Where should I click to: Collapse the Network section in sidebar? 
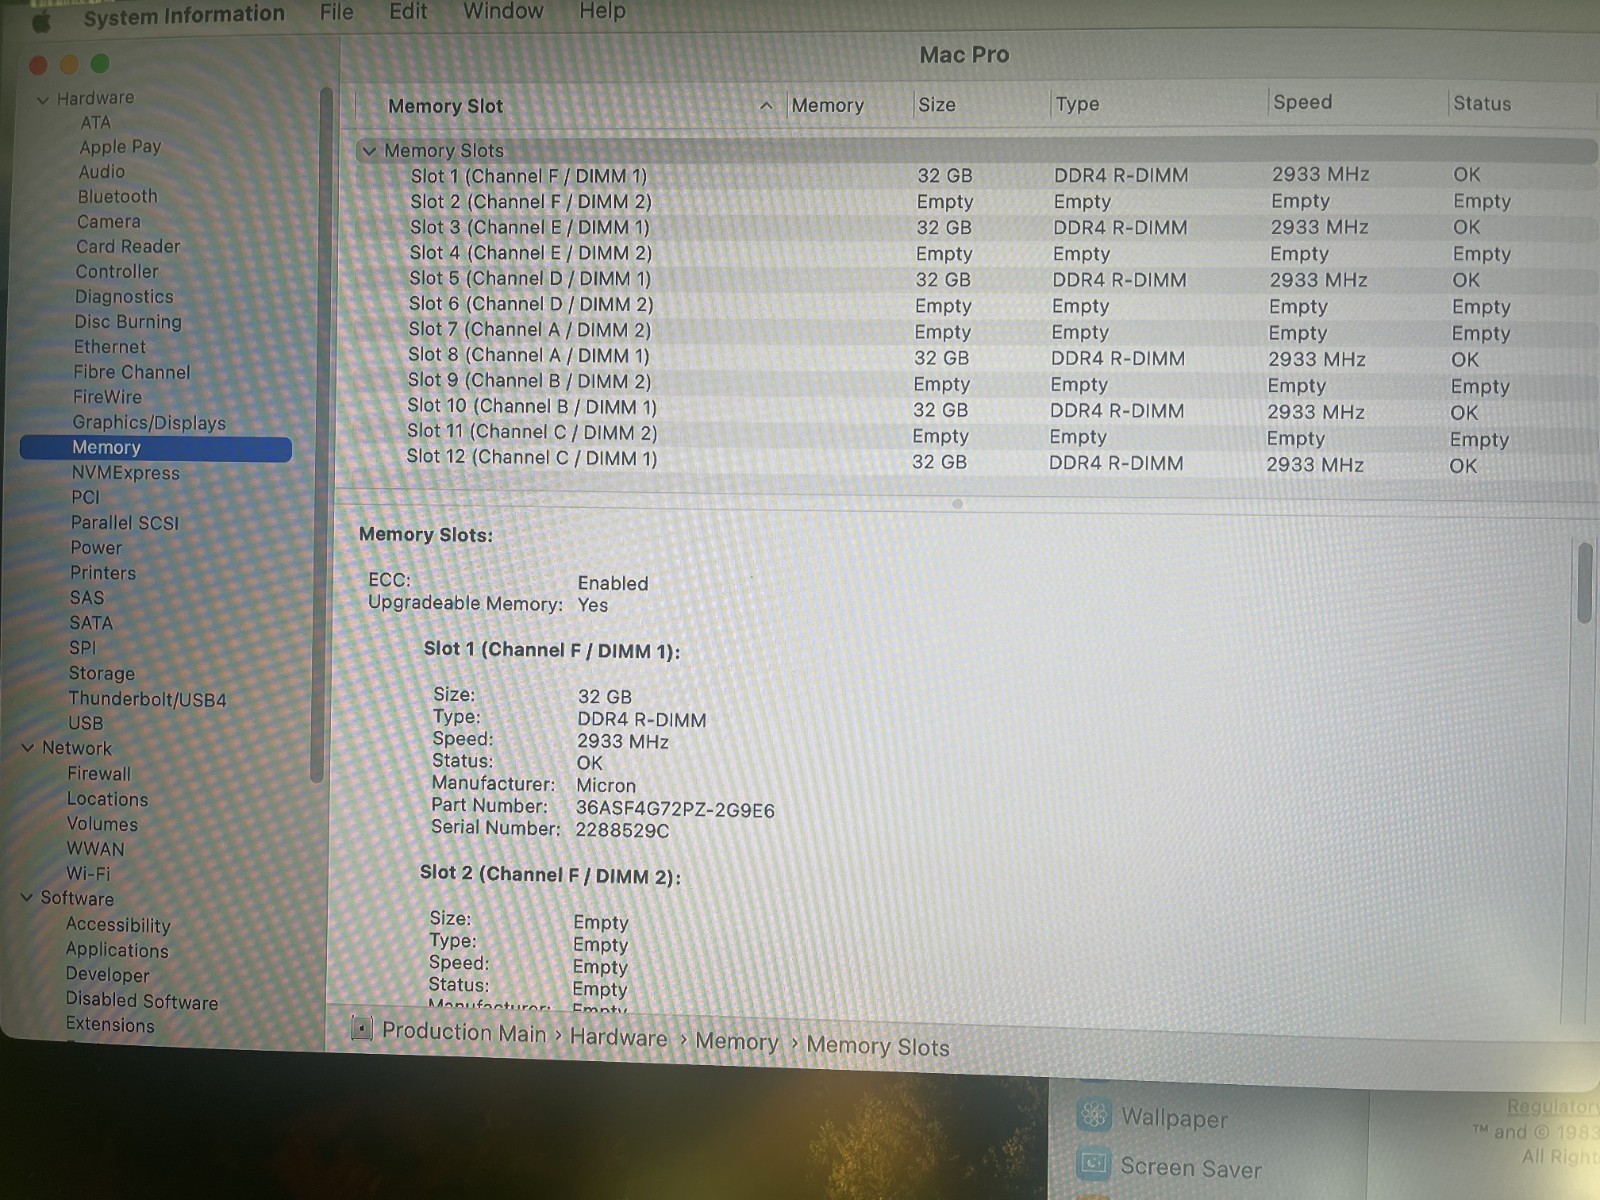pos(28,747)
